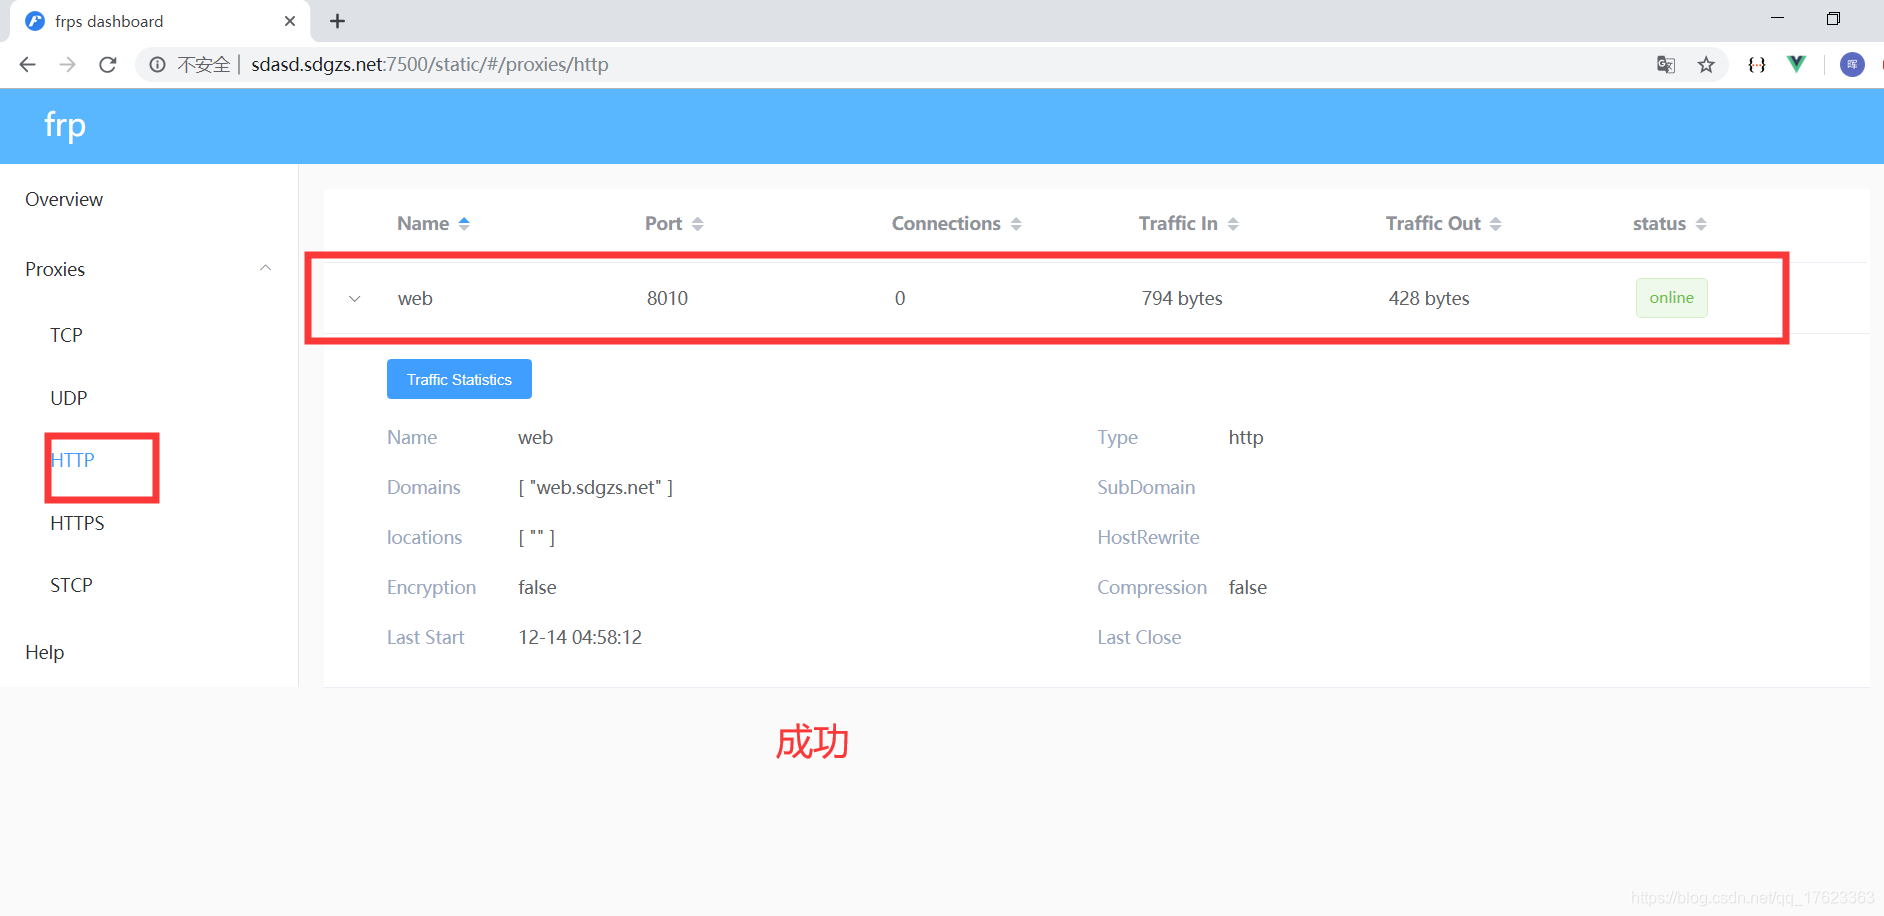Click the web name cell in table

click(415, 299)
